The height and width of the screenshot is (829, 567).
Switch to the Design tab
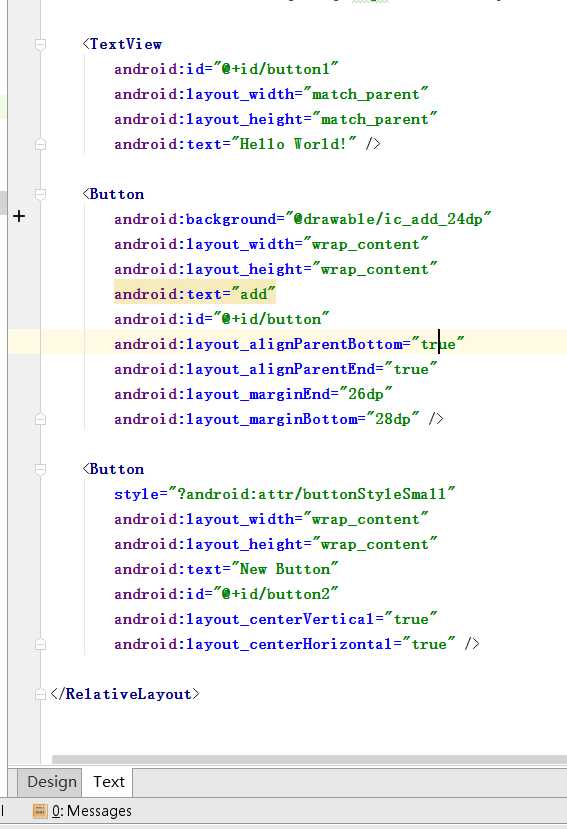(x=51, y=781)
